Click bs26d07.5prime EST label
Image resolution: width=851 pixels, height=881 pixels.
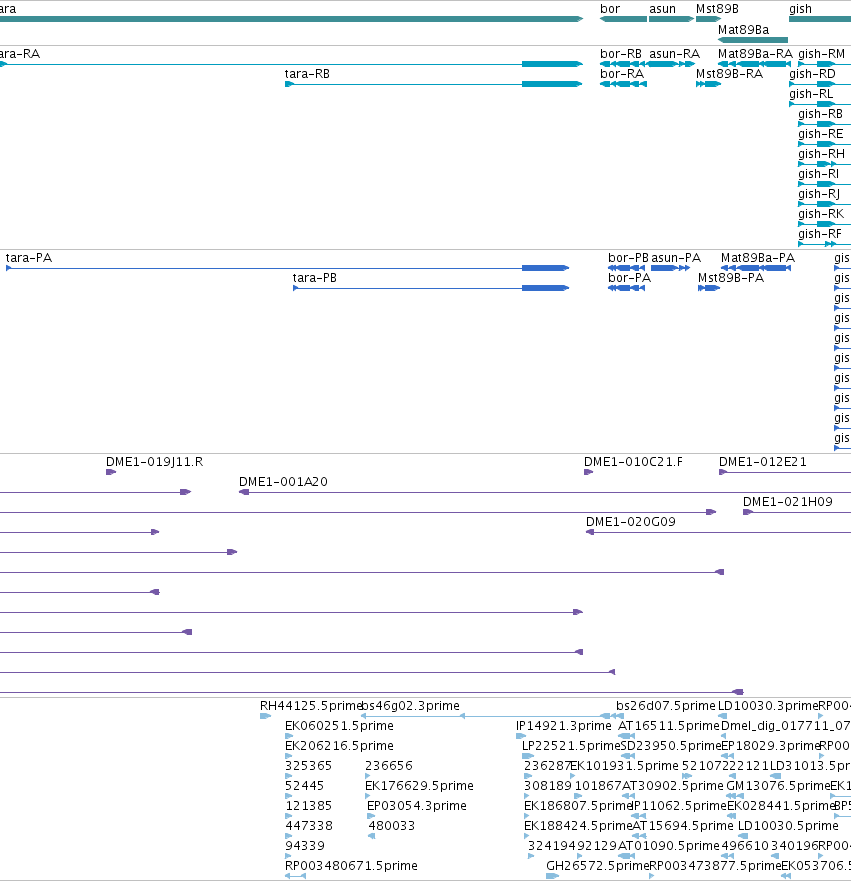coord(666,706)
